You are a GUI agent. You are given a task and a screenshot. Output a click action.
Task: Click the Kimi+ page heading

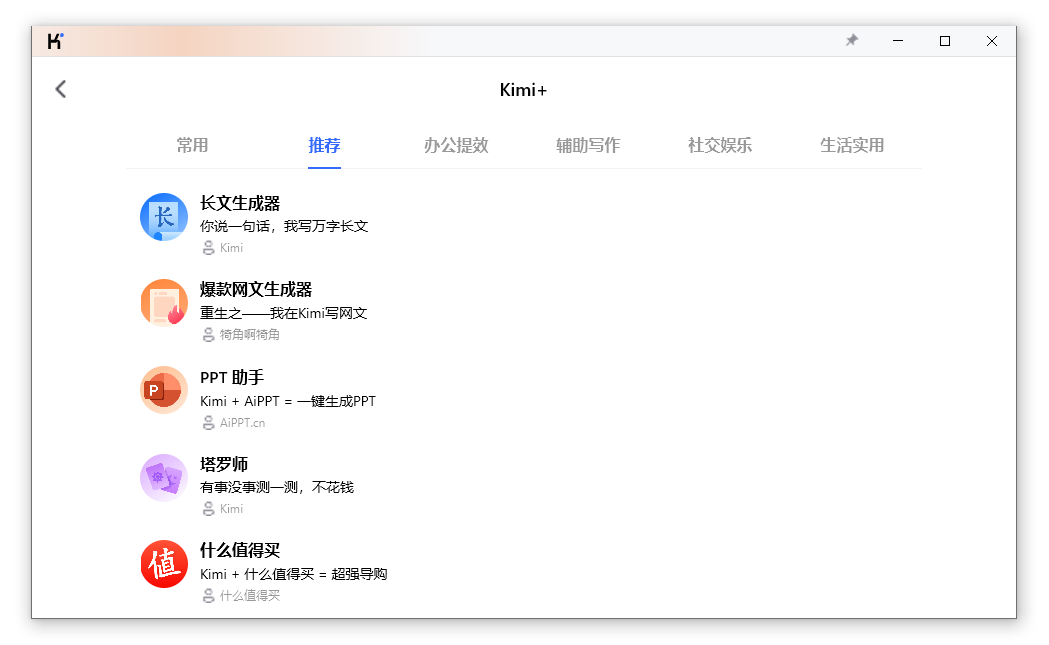(x=523, y=90)
